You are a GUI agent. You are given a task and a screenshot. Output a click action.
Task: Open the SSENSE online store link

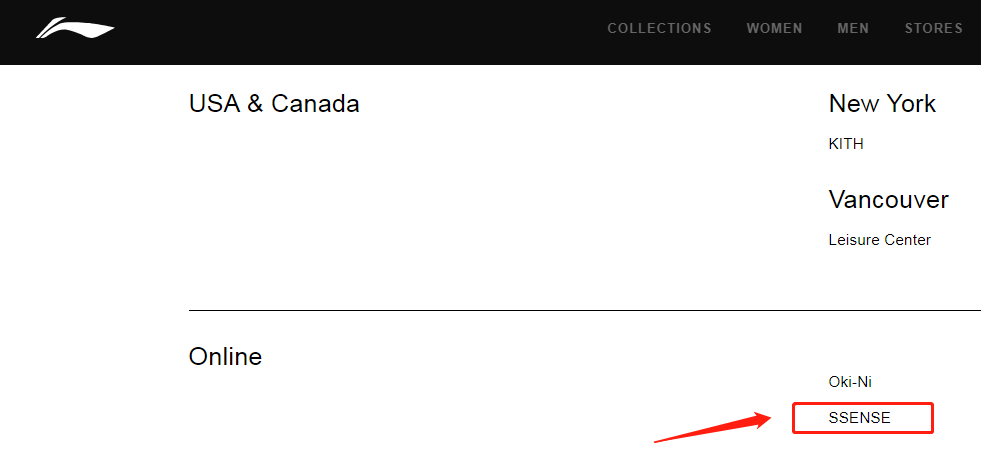(859, 418)
